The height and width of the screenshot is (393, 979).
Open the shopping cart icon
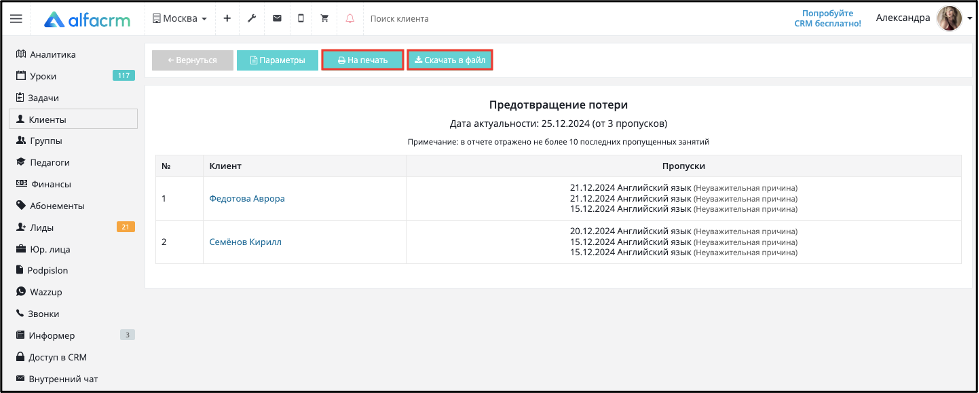click(325, 19)
